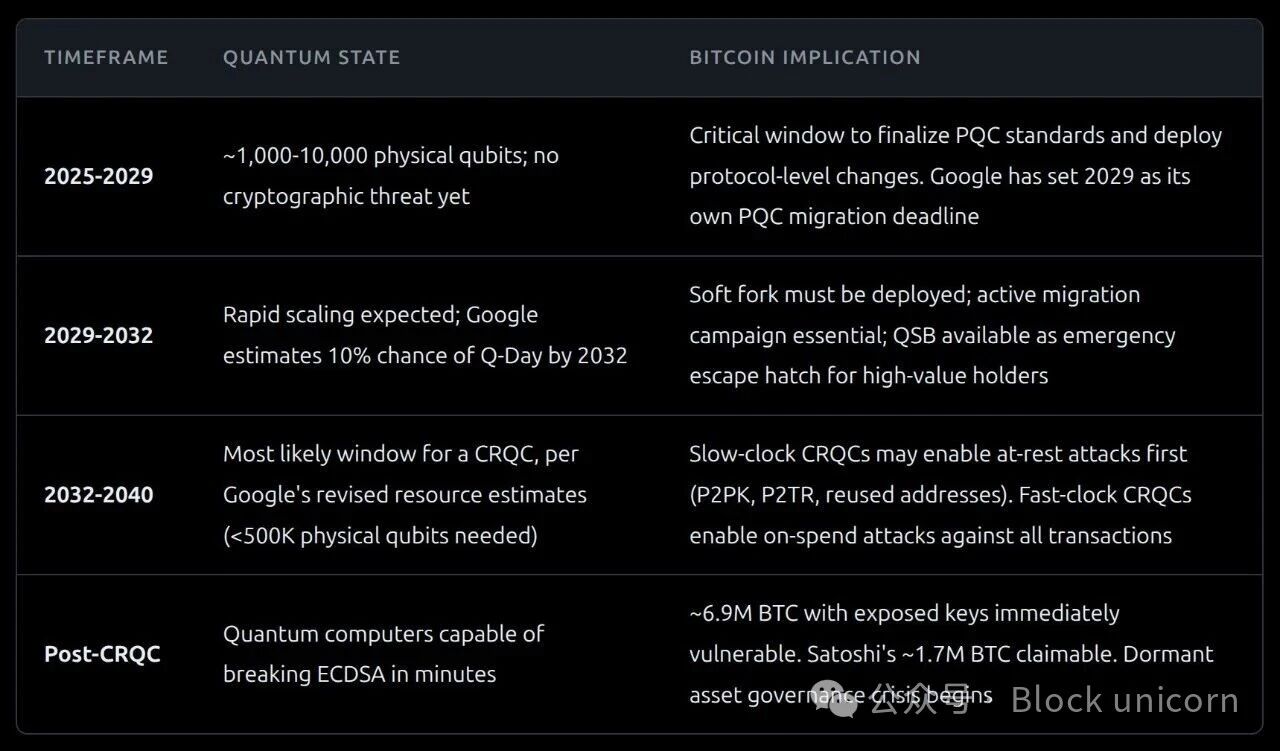This screenshot has height=751, width=1280.
Task: Click the 6.9M BTC exposed keys text
Action: coord(904,613)
